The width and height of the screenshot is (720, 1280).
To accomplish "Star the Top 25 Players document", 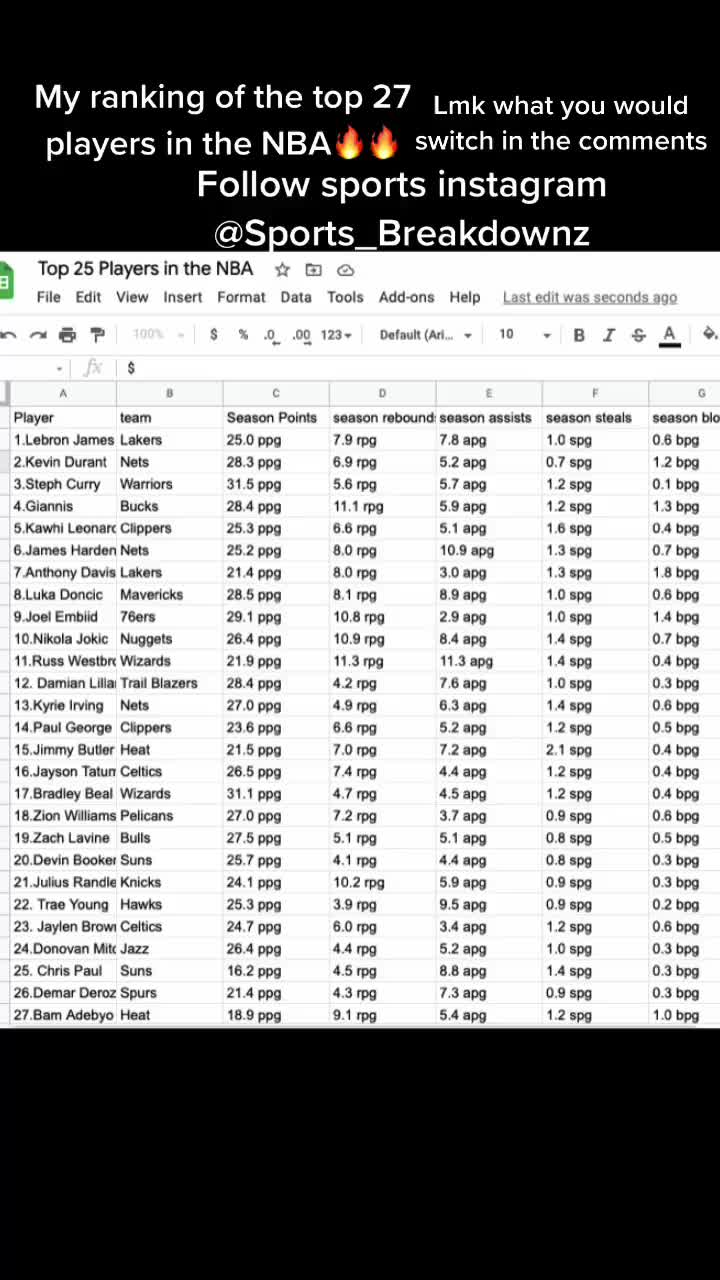I will [x=282, y=269].
